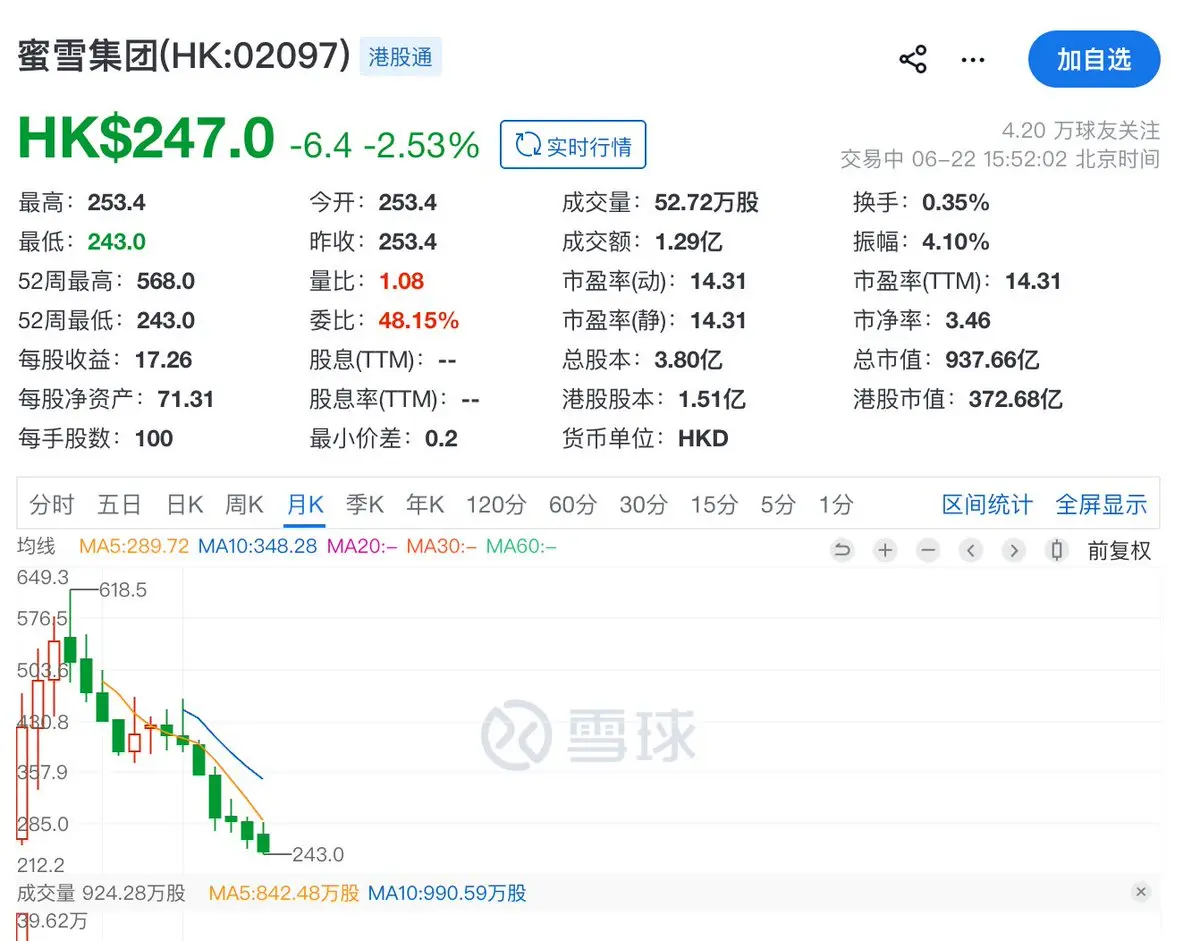Click the 618.5 high marker on chart
Viewport: 1200px width, 941px height.
coord(123,590)
